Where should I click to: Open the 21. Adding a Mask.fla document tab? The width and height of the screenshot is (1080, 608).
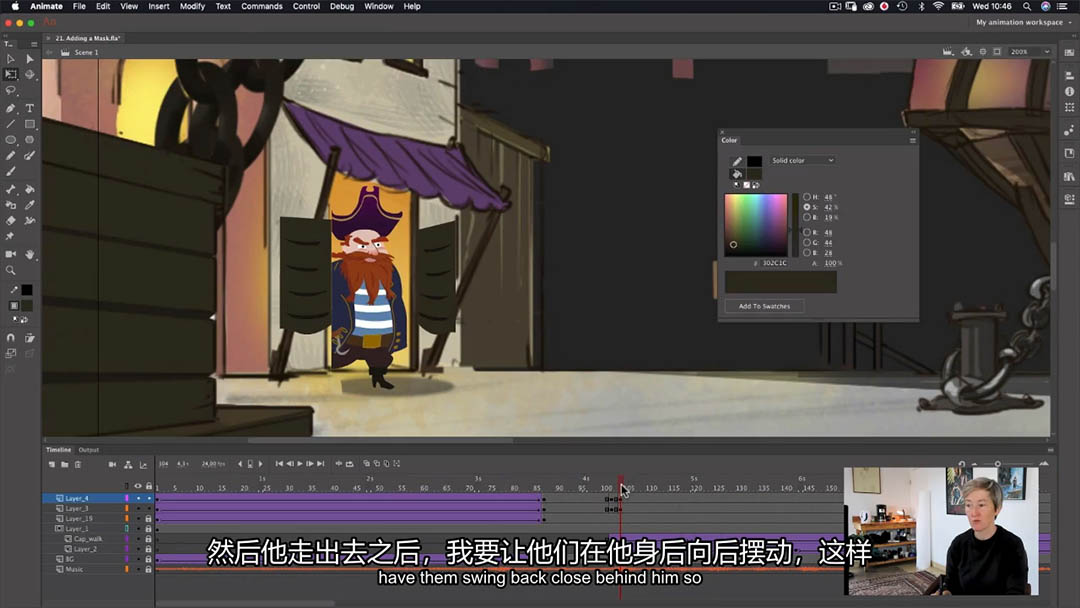point(87,39)
